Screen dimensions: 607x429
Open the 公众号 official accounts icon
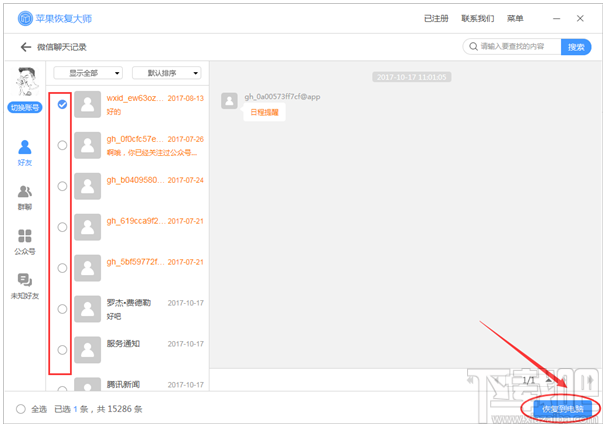[x=25, y=236]
